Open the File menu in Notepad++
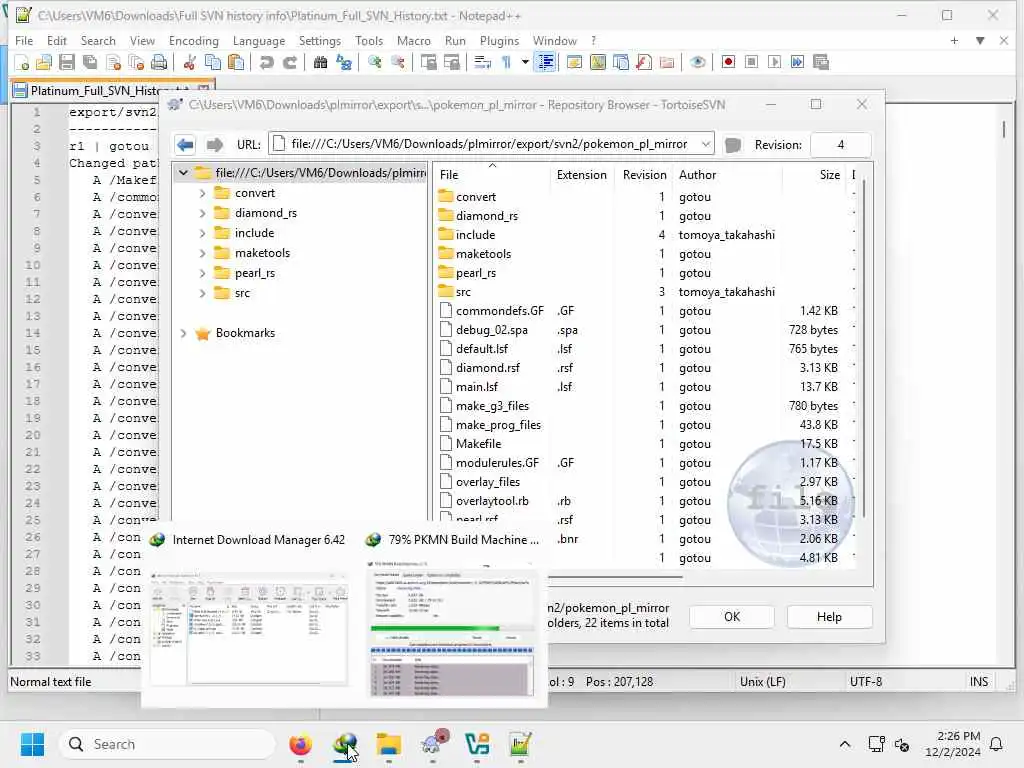This screenshot has width=1024, height=768. 24,40
